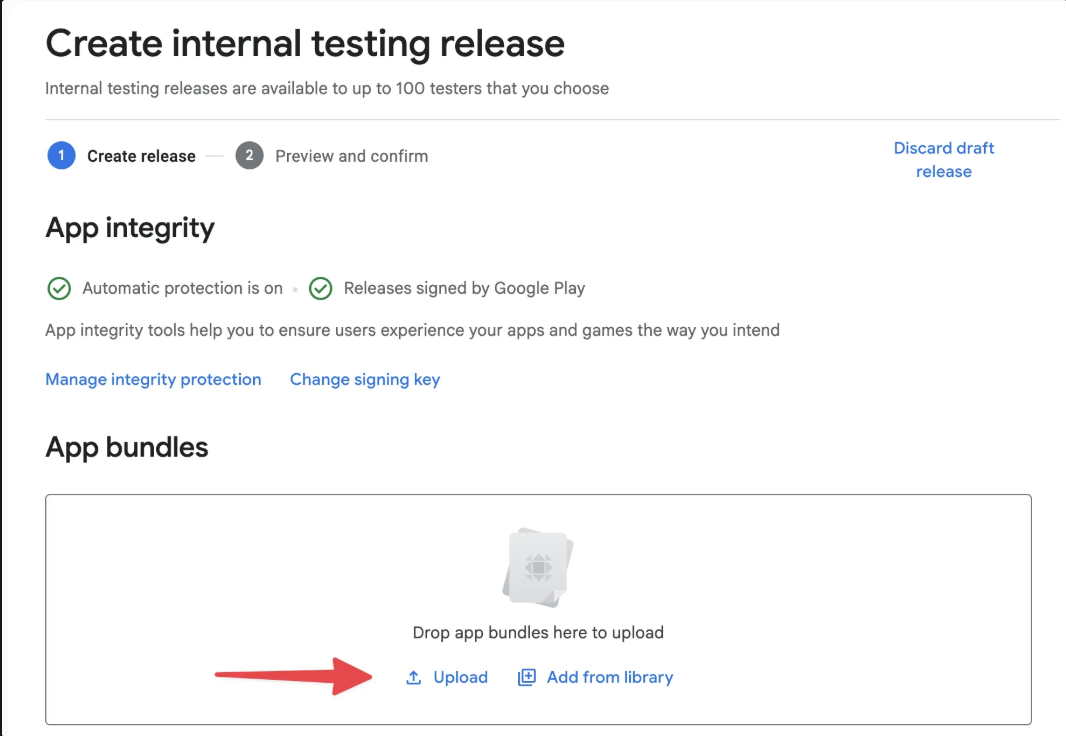Switch to the Preview and confirm step

351,156
